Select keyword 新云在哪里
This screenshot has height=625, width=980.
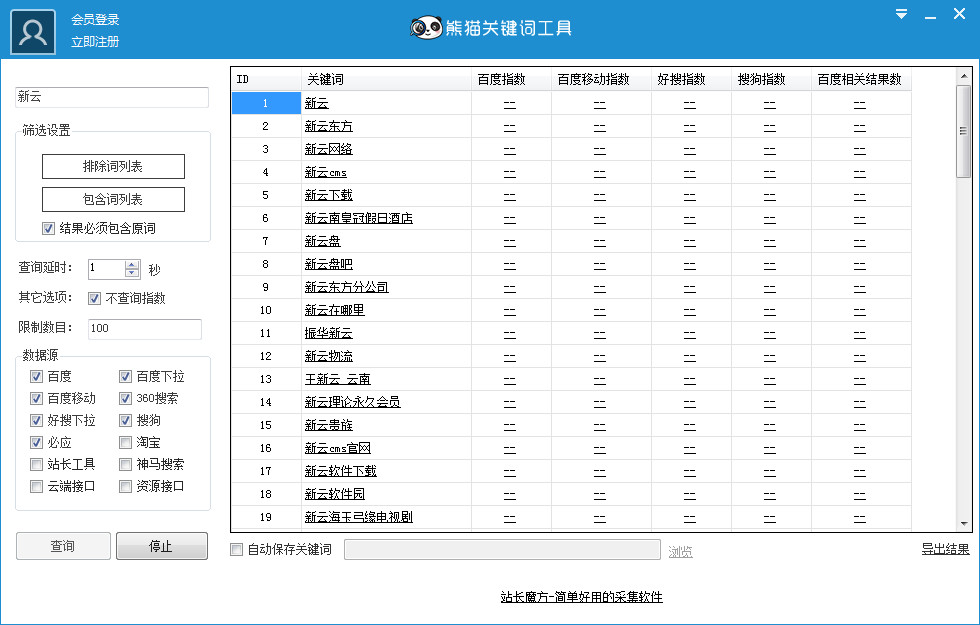coord(334,311)
